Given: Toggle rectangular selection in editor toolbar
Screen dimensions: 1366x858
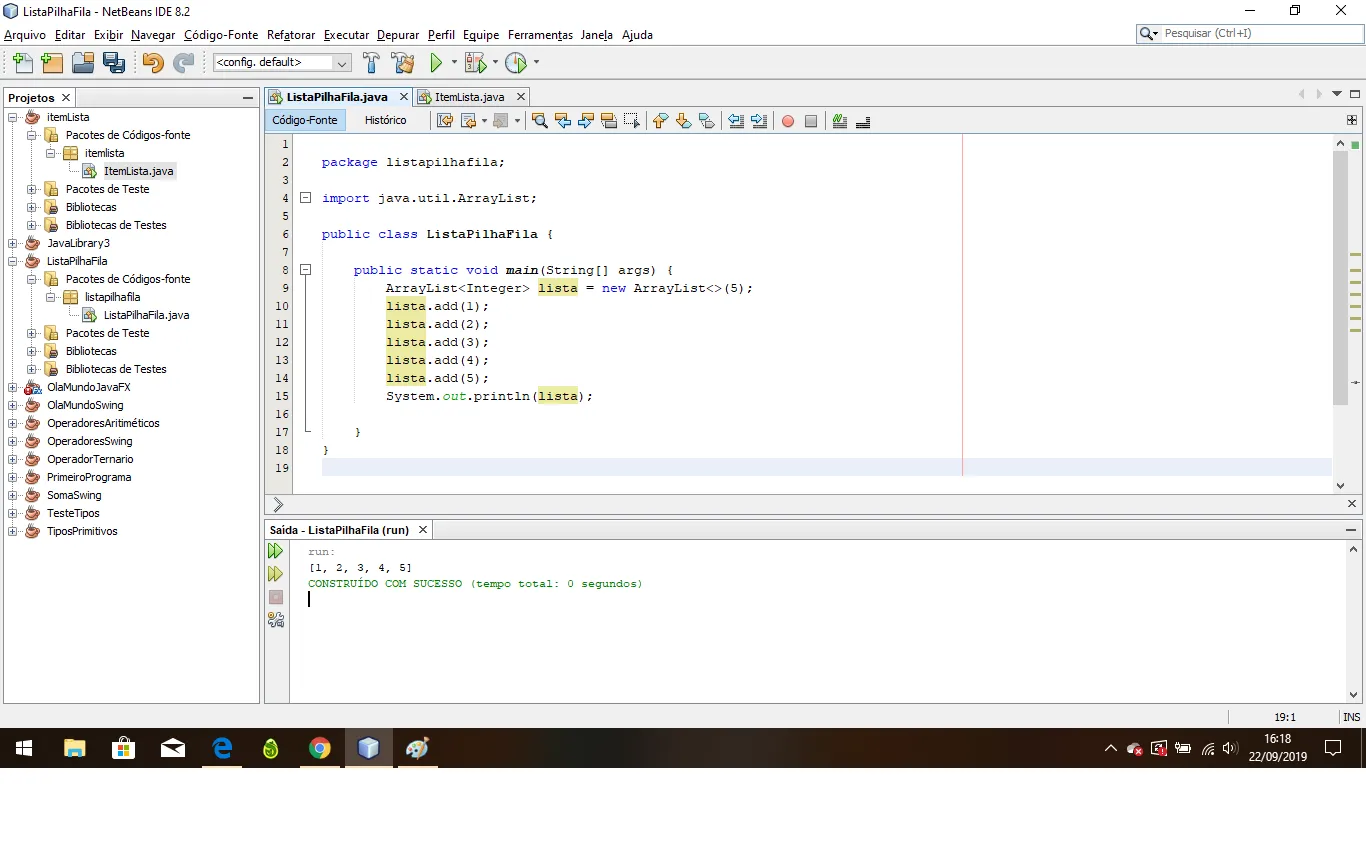Looking at the screenshot, I should [x=632, y=121].
